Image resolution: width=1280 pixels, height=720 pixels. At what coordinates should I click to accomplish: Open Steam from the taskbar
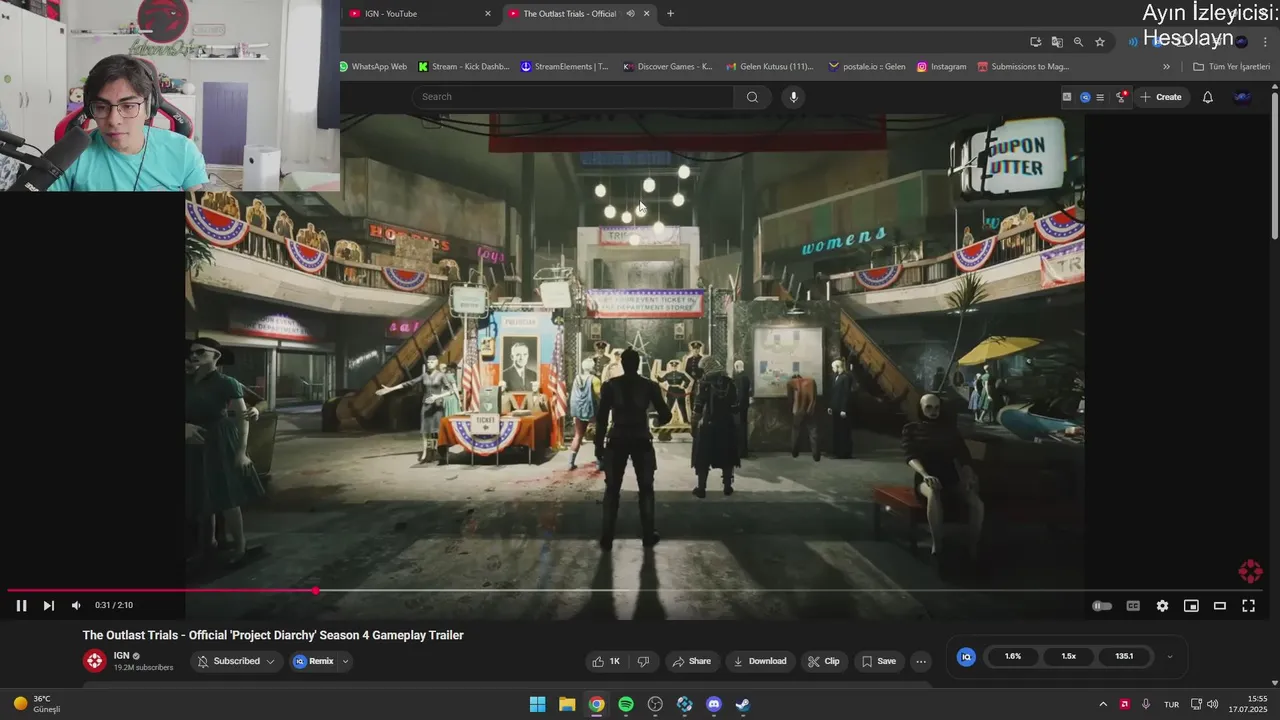(743, 704)
